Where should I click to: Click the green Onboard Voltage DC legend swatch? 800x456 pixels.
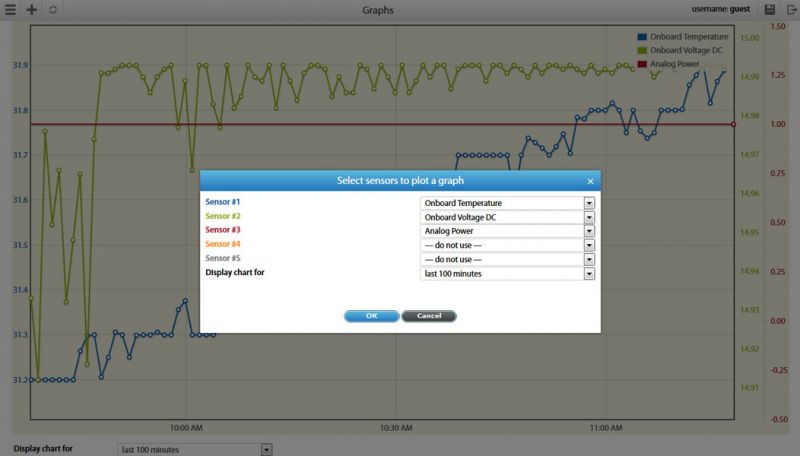coord(641,51)
